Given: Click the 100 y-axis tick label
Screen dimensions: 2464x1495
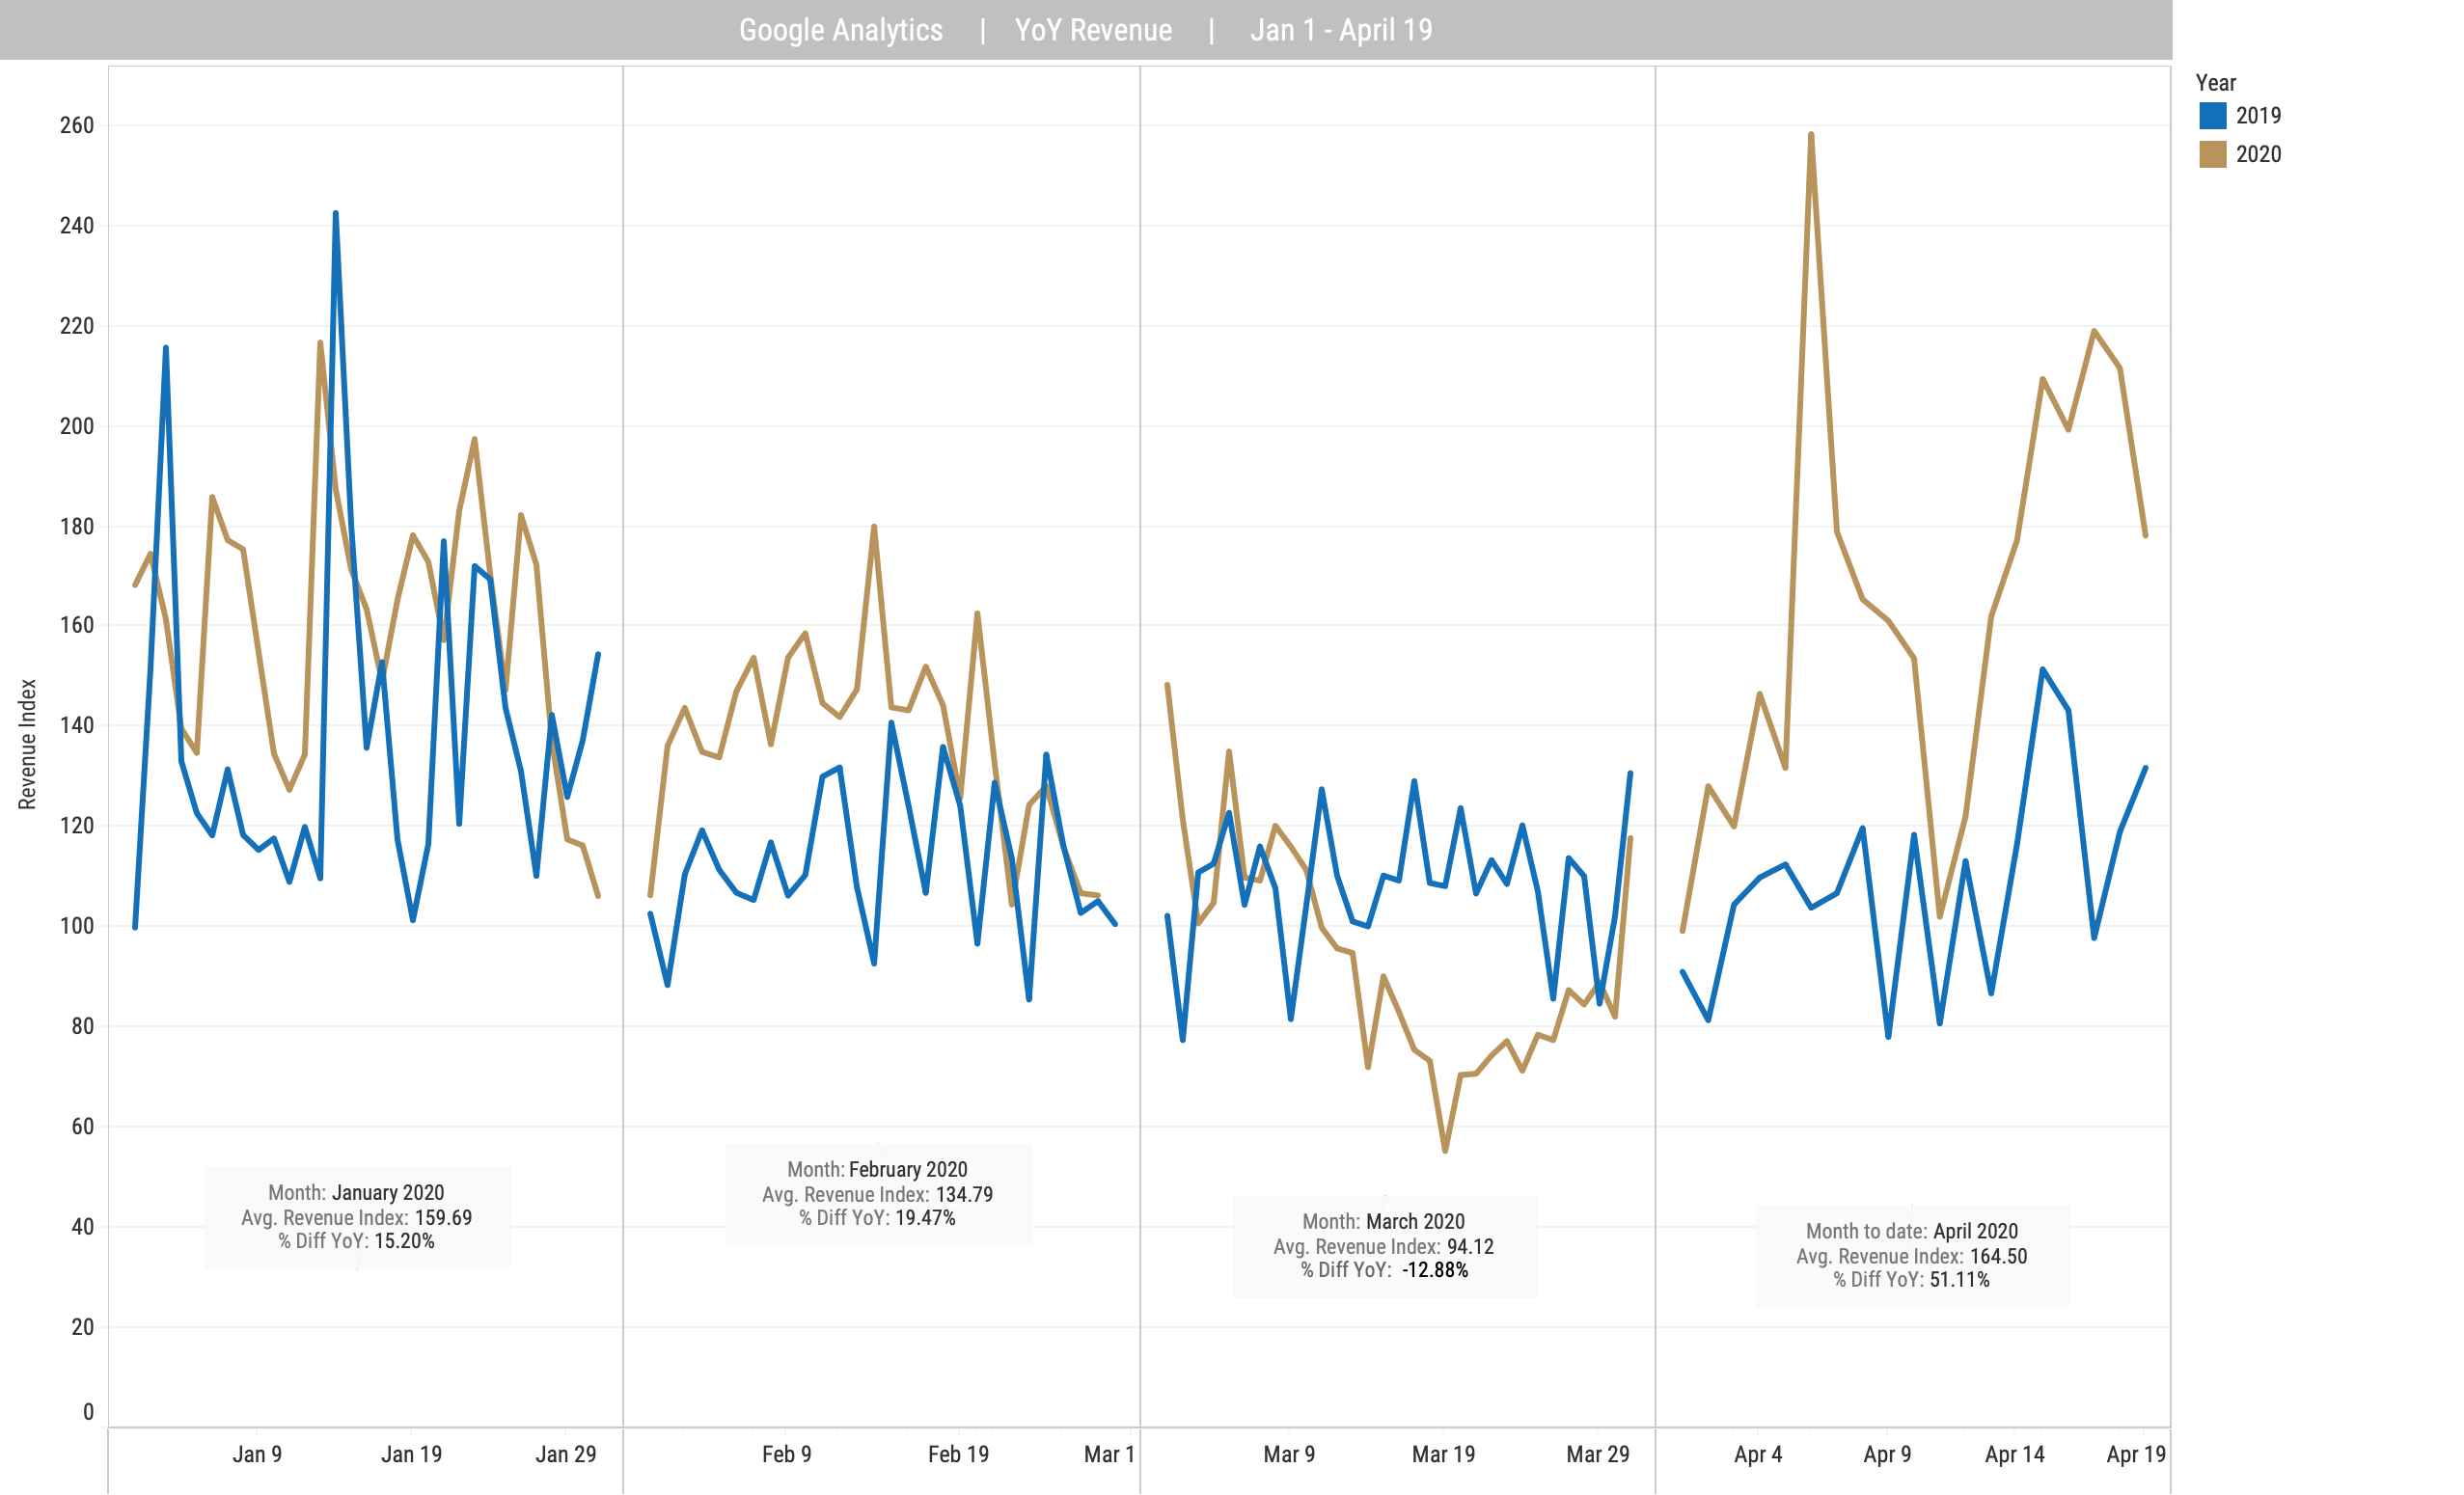Looking at the screenshot, I should tap(77, 927).
